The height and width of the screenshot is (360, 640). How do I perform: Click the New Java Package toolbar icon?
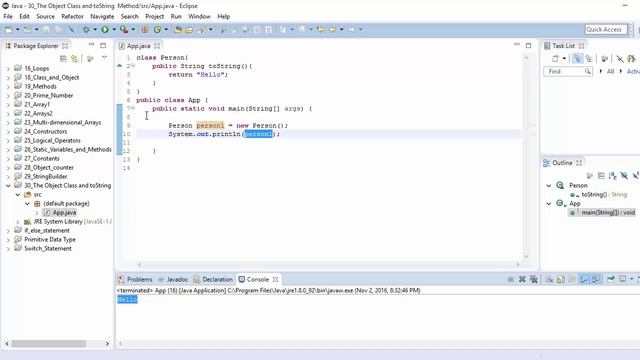point(144,29)
